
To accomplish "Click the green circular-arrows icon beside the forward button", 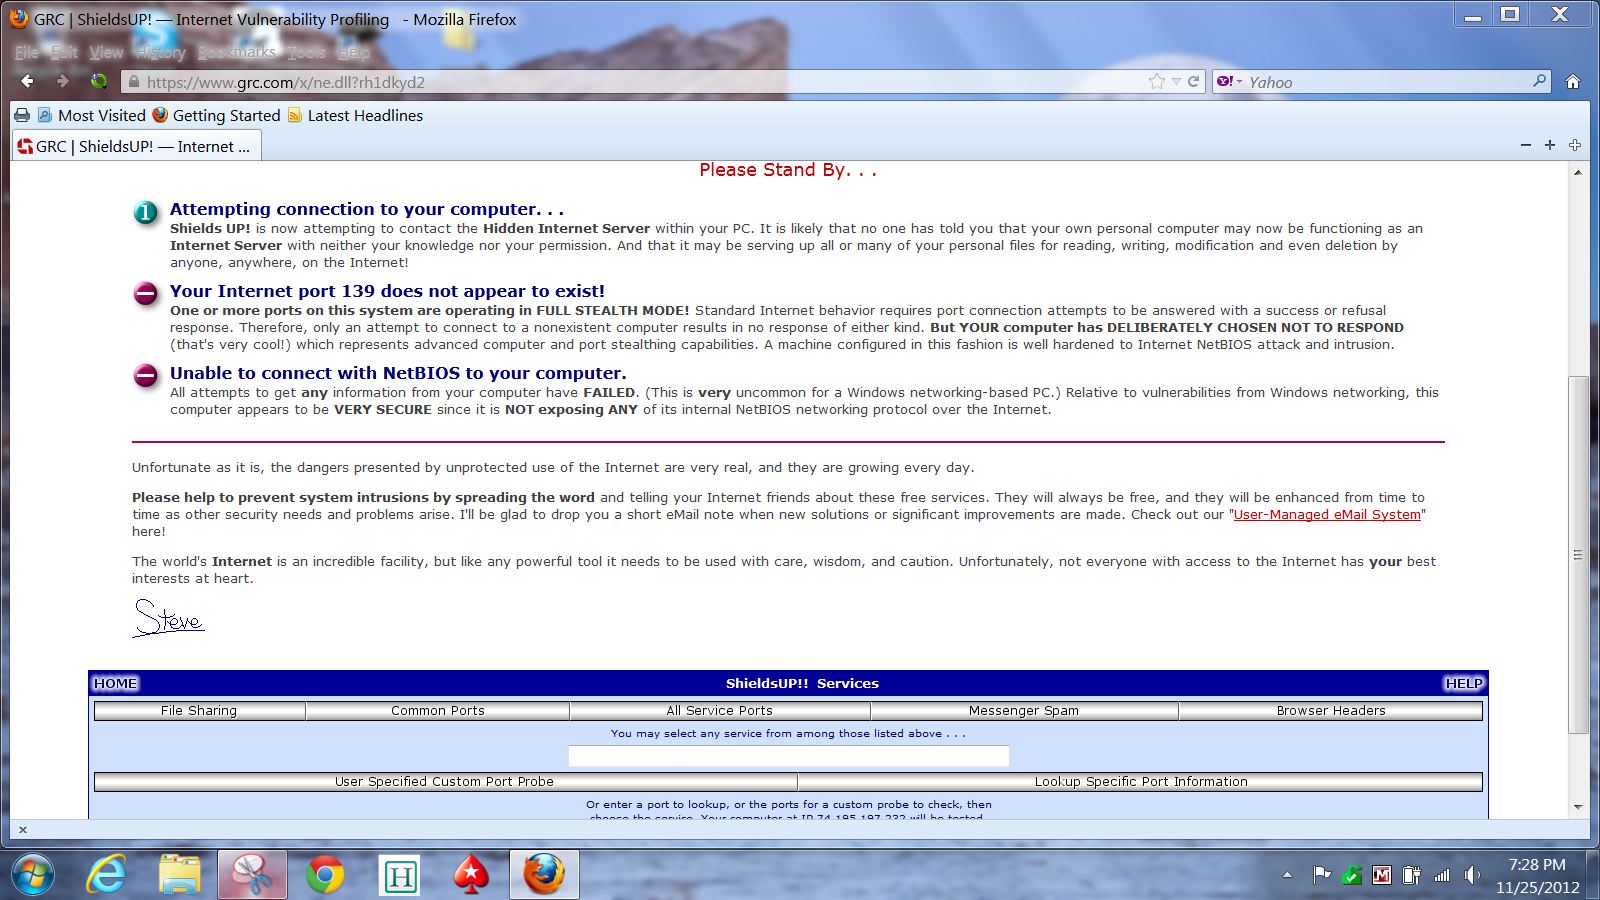I will (98, 81).
